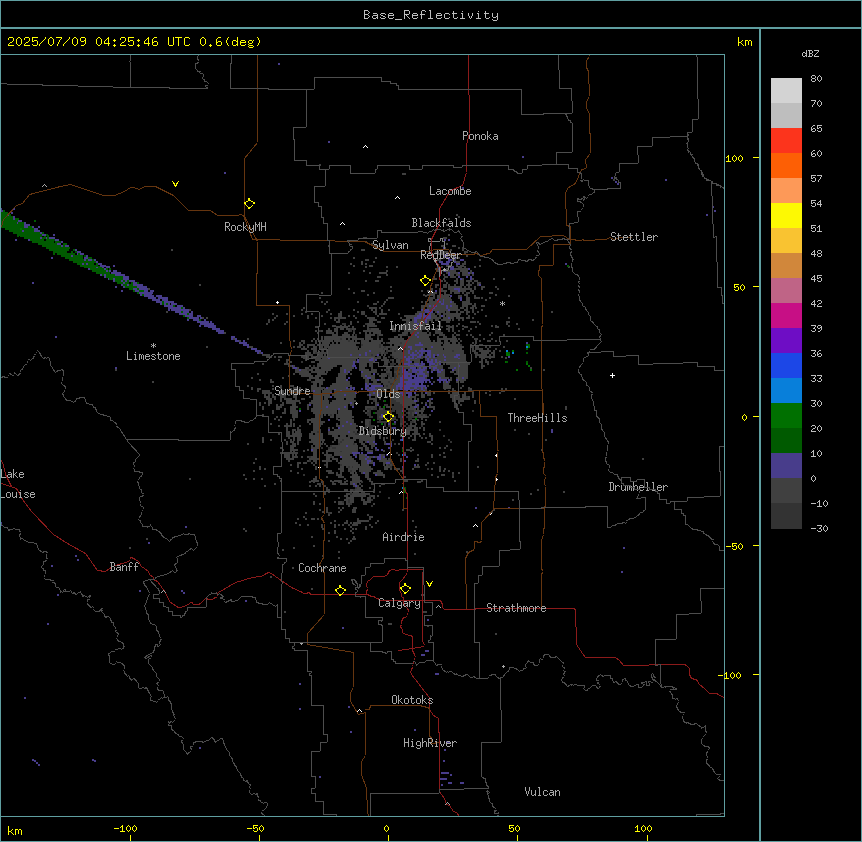Click the Lake Louise label

click(18, 484)
